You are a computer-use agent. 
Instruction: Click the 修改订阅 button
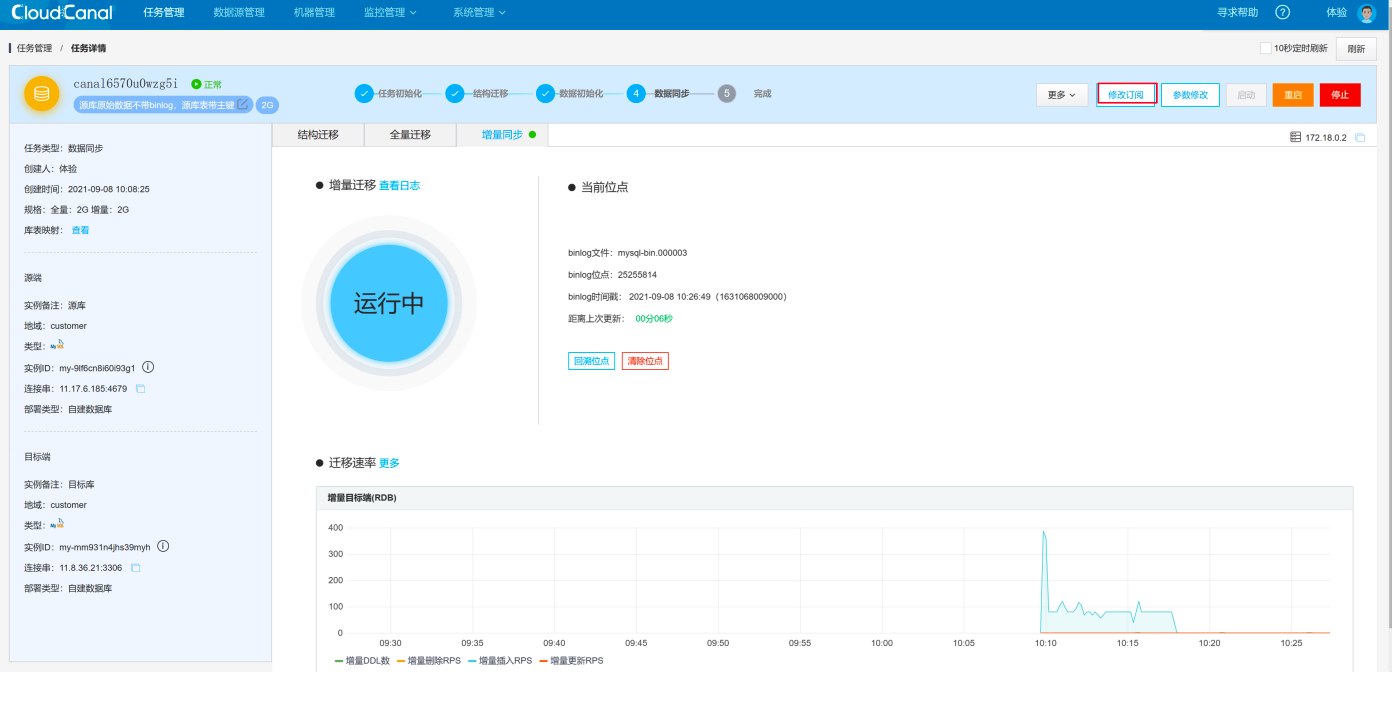tap(1126, 95)
